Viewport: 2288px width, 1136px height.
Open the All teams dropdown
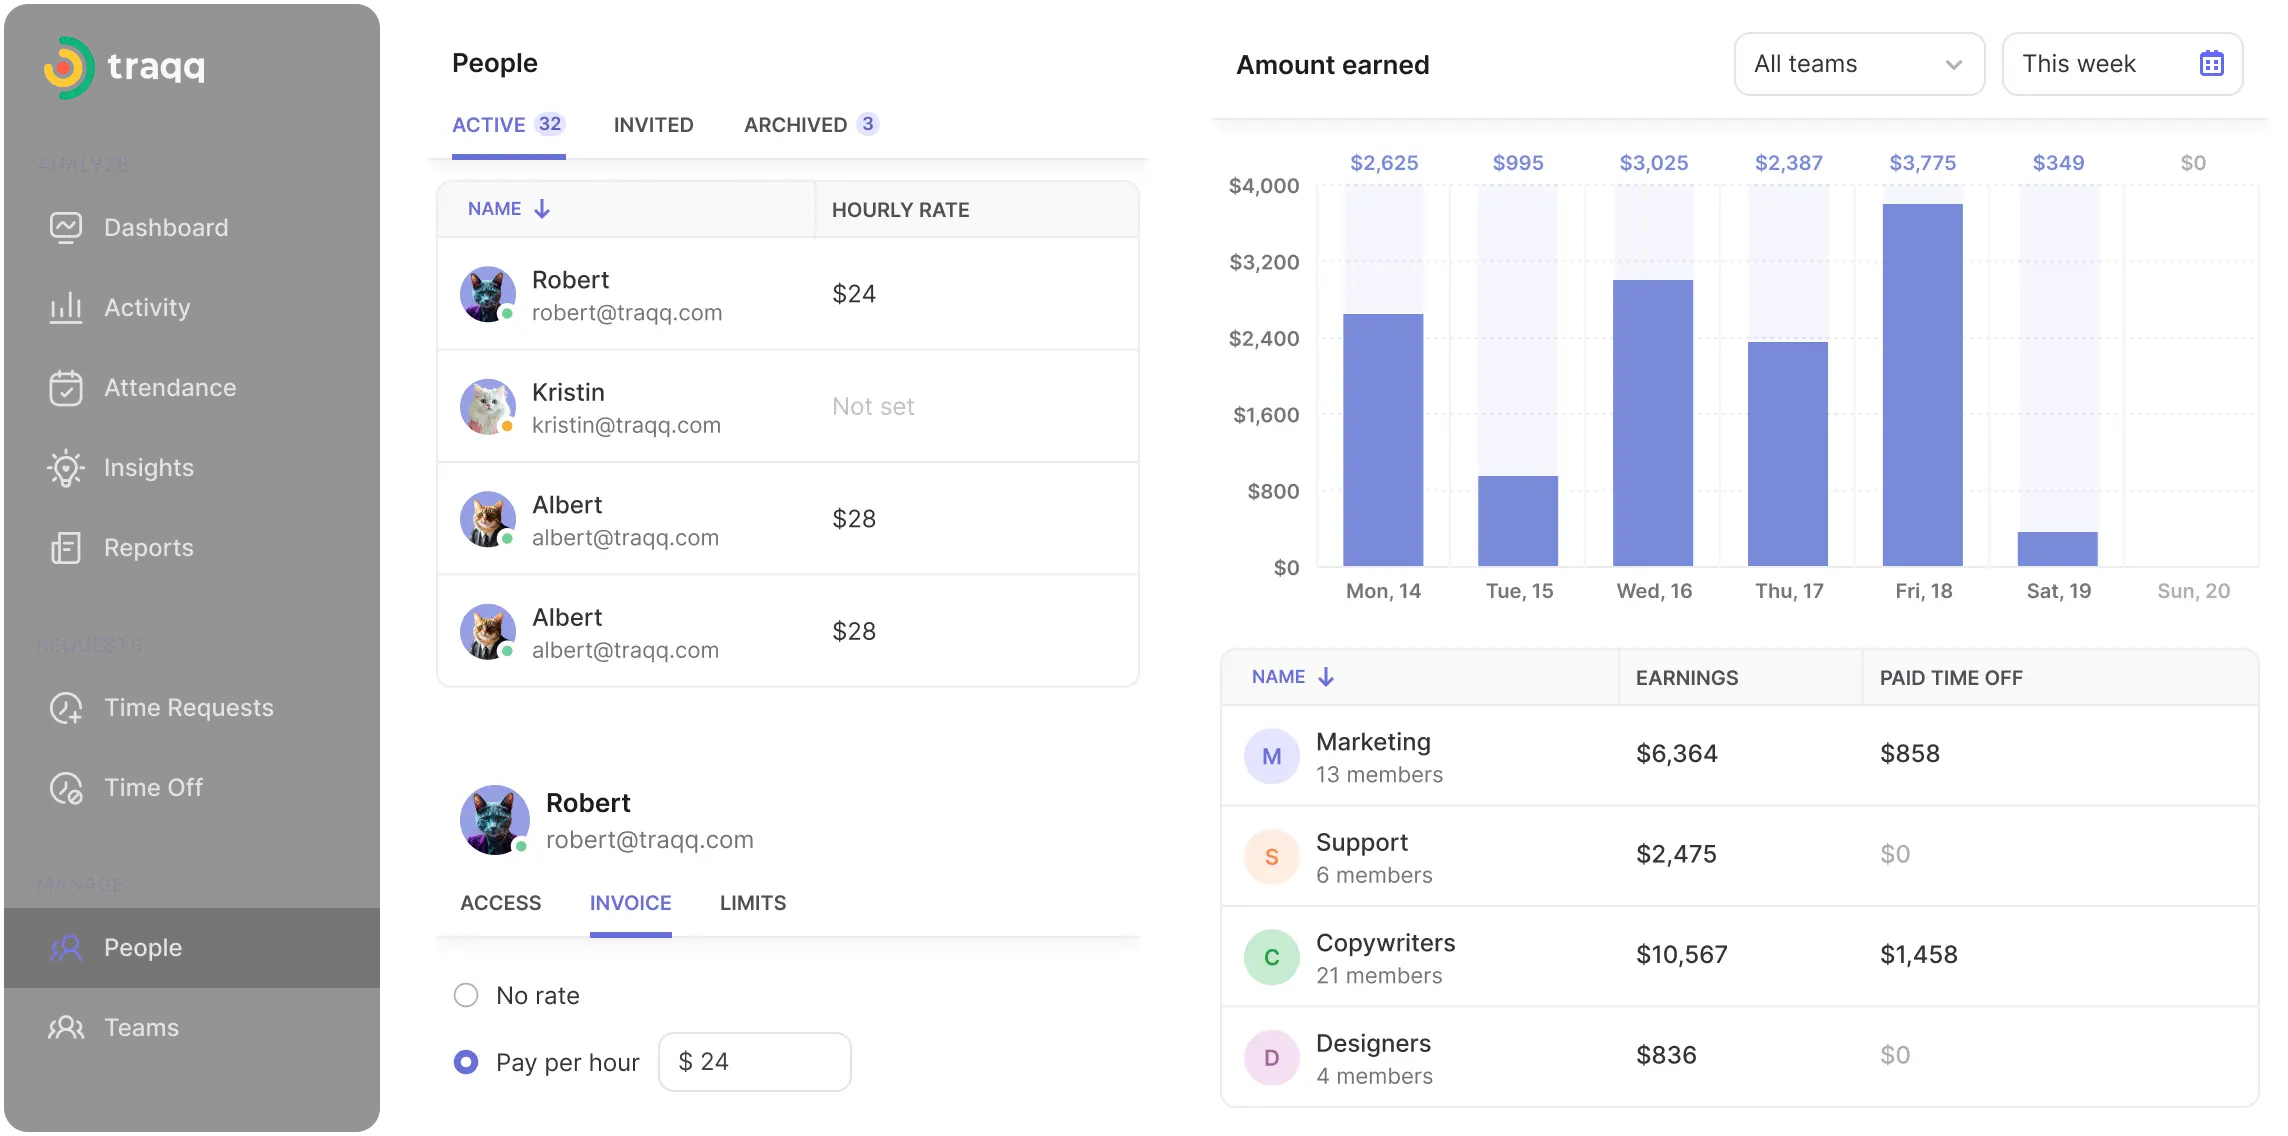(1858, 63)
